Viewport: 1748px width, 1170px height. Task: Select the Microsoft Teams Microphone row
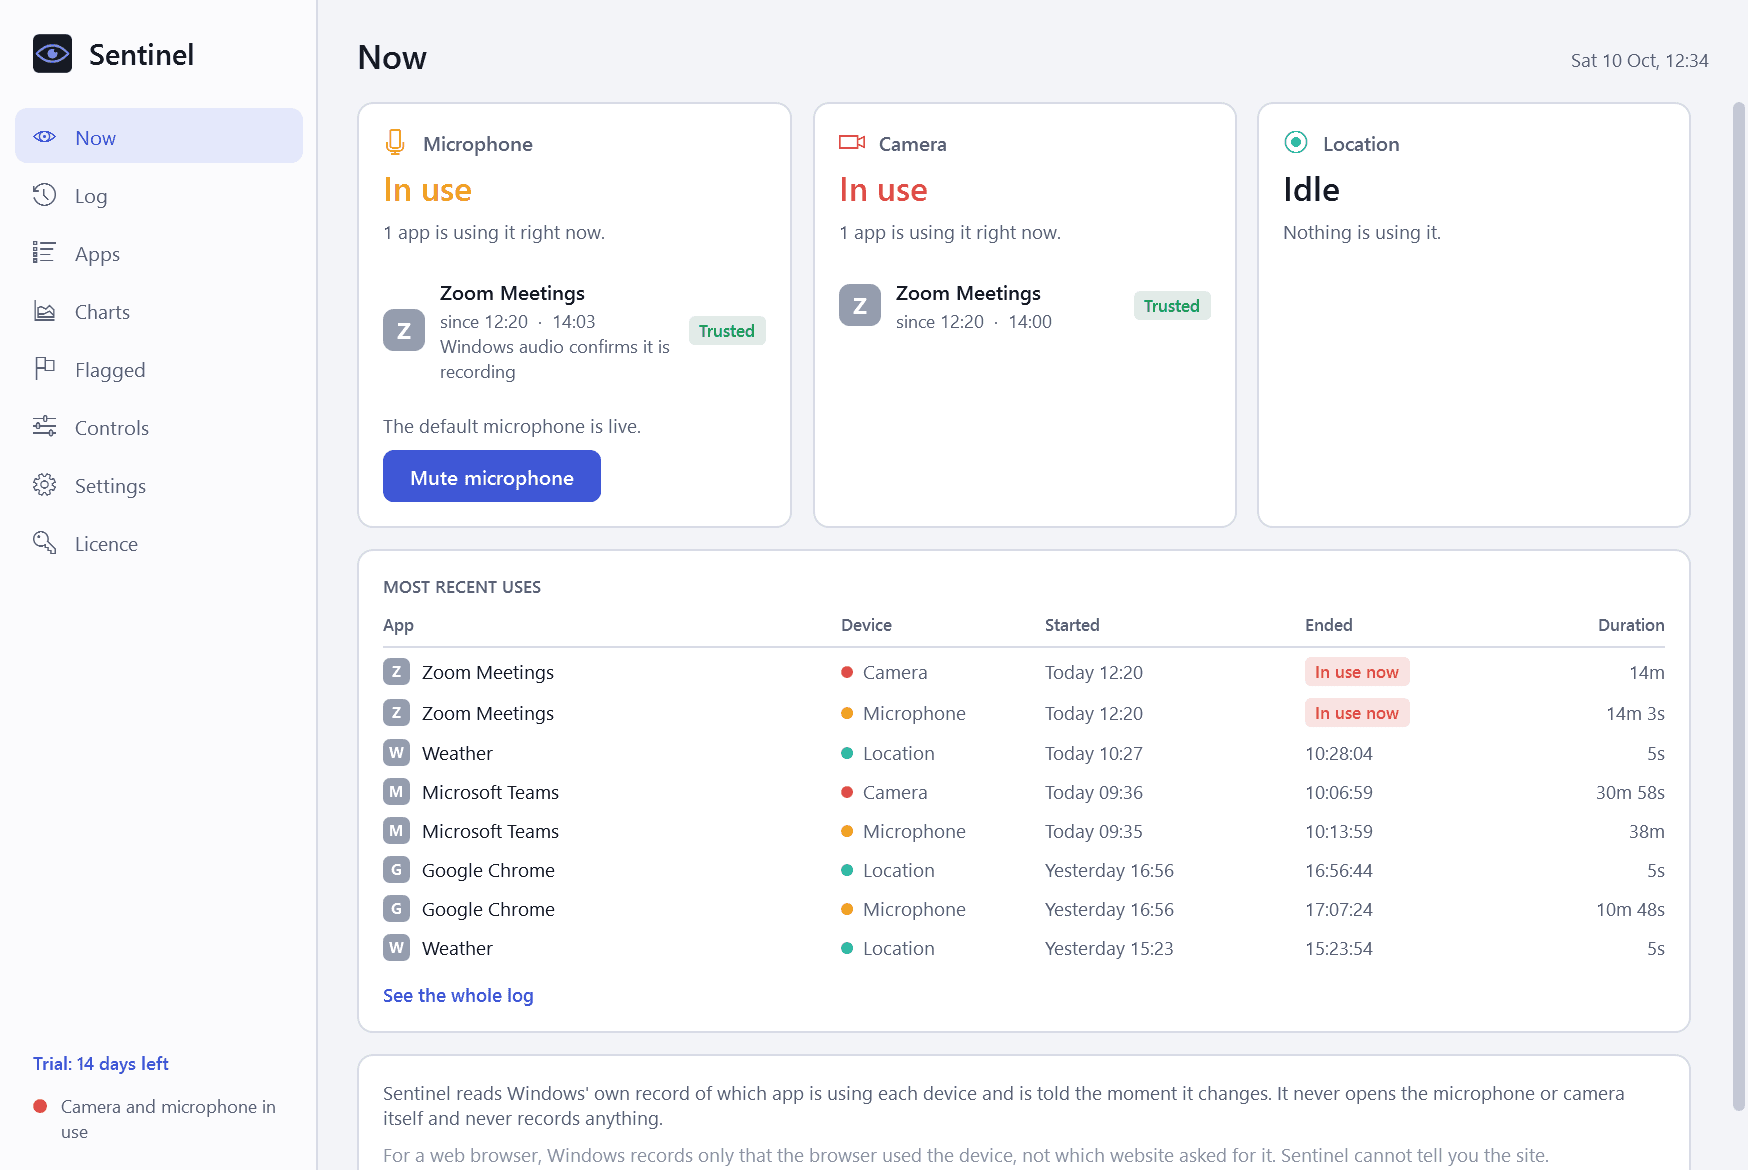pos(1024,831)
